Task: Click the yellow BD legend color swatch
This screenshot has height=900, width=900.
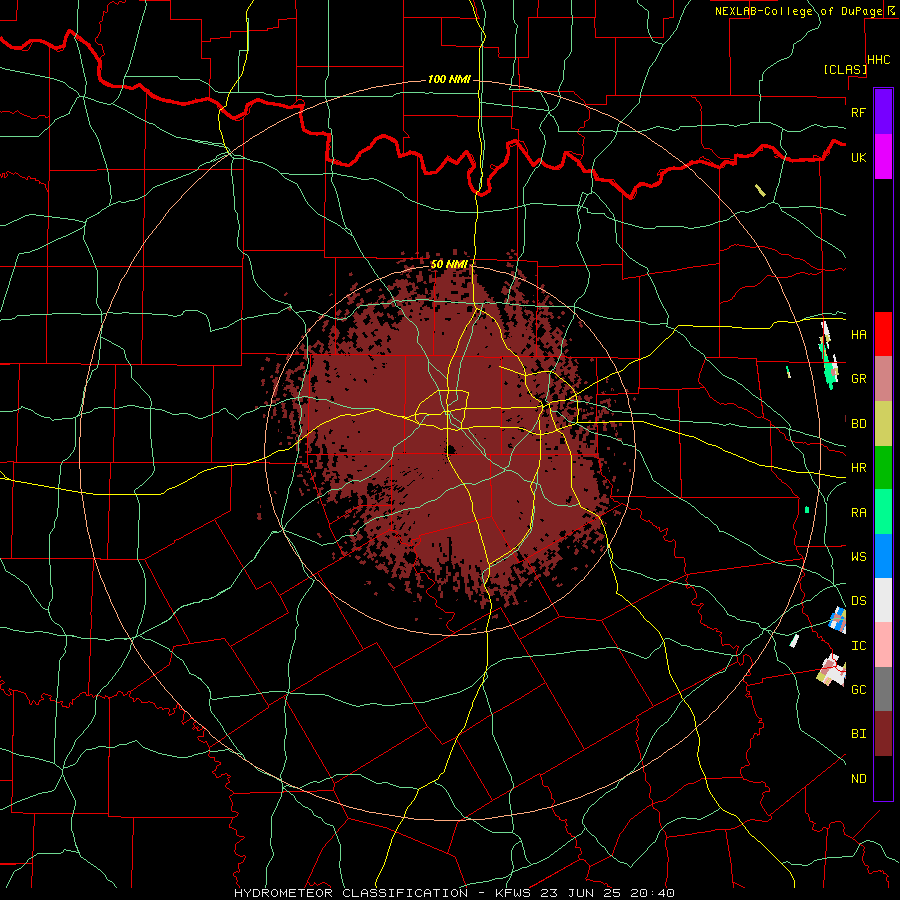Action: point(883,423)
